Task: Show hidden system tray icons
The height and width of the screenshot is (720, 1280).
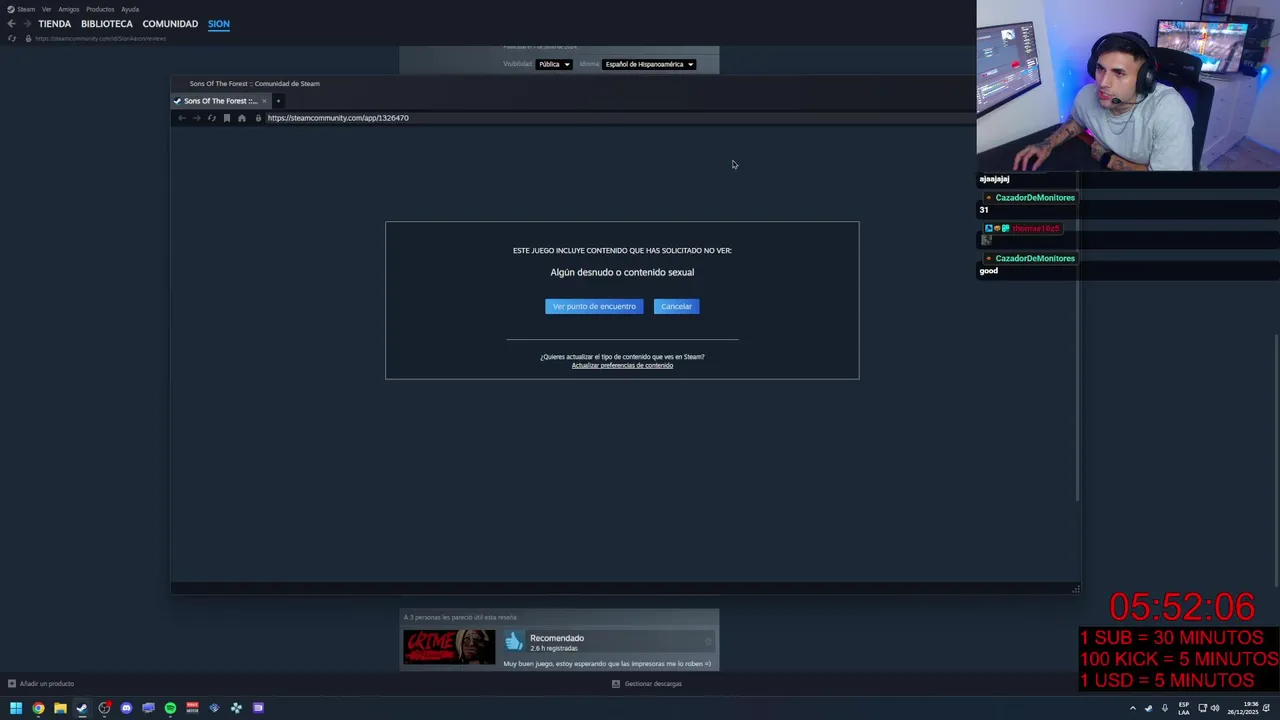Action: 1133,708
